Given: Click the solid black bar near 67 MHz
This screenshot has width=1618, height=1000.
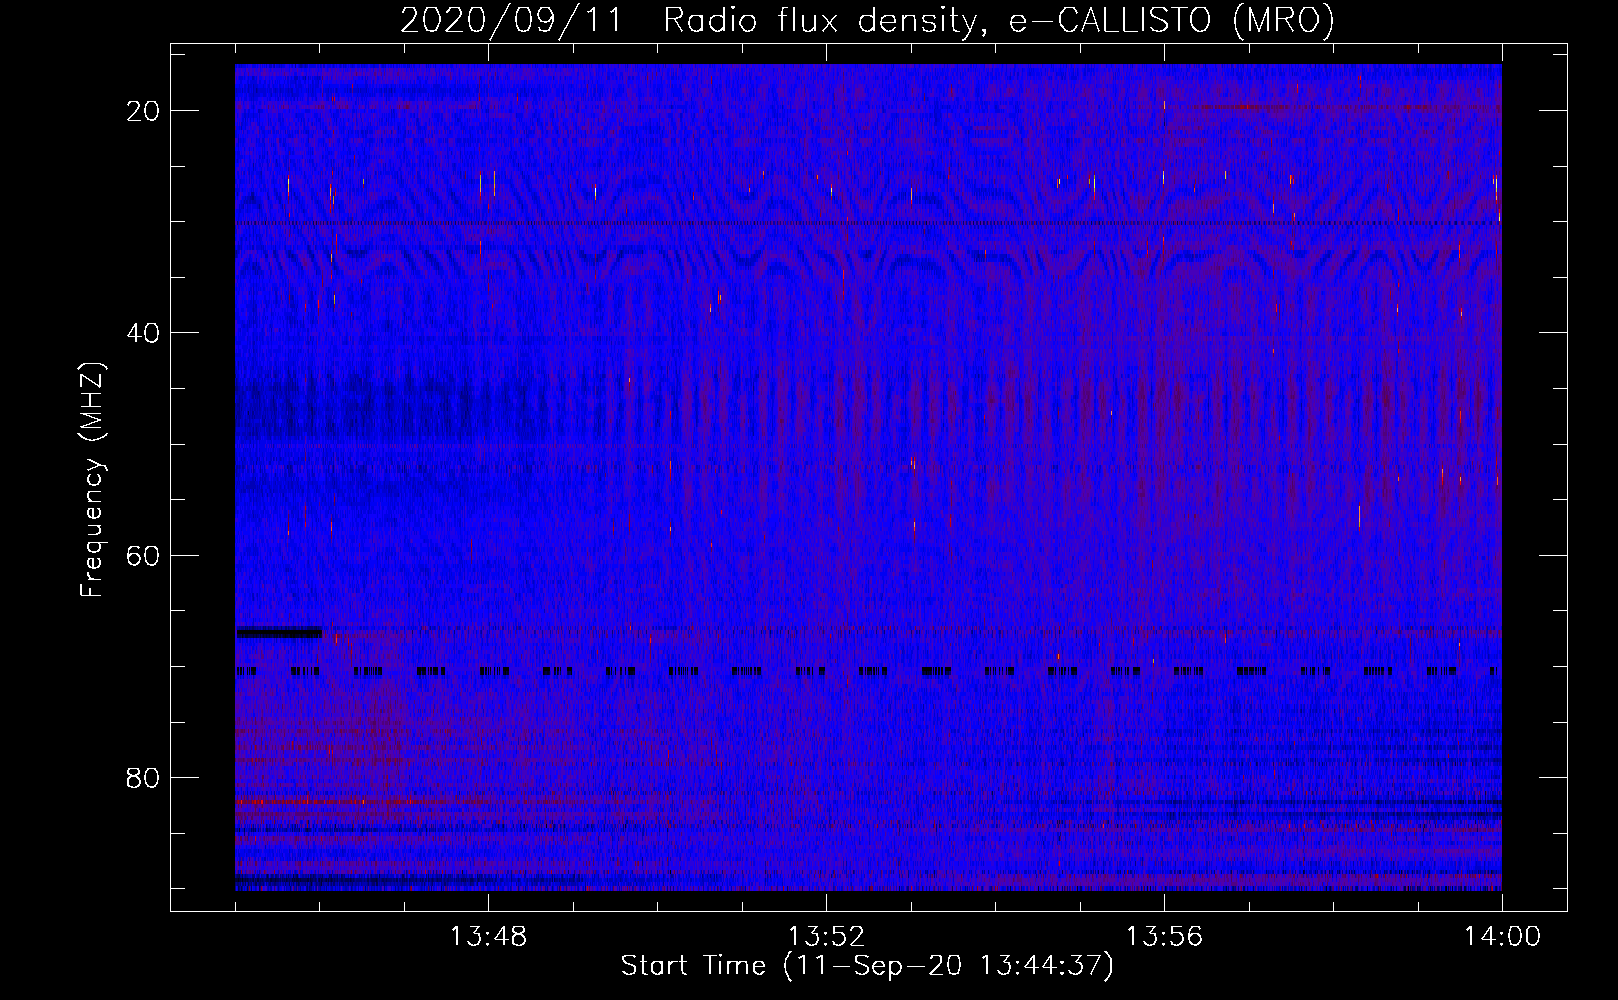Looking at the screenshot, I should coord(279,632).
